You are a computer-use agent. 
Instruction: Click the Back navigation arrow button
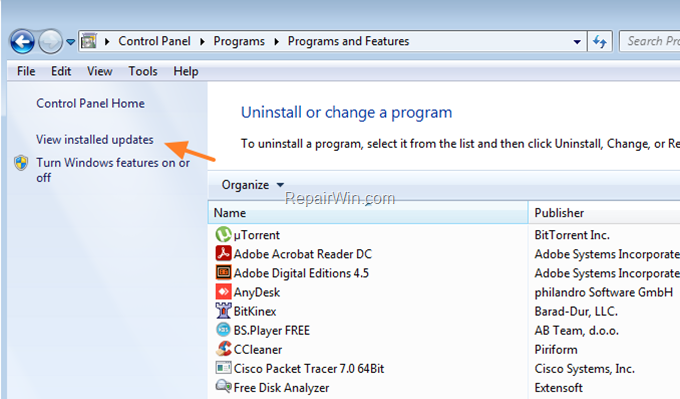tap(22, 42)
